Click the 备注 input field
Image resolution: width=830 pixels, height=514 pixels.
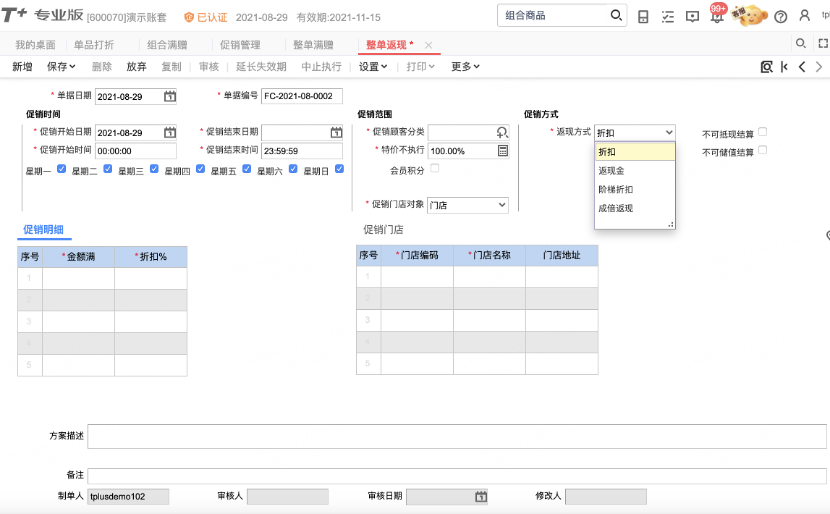(x=457, y=475)
